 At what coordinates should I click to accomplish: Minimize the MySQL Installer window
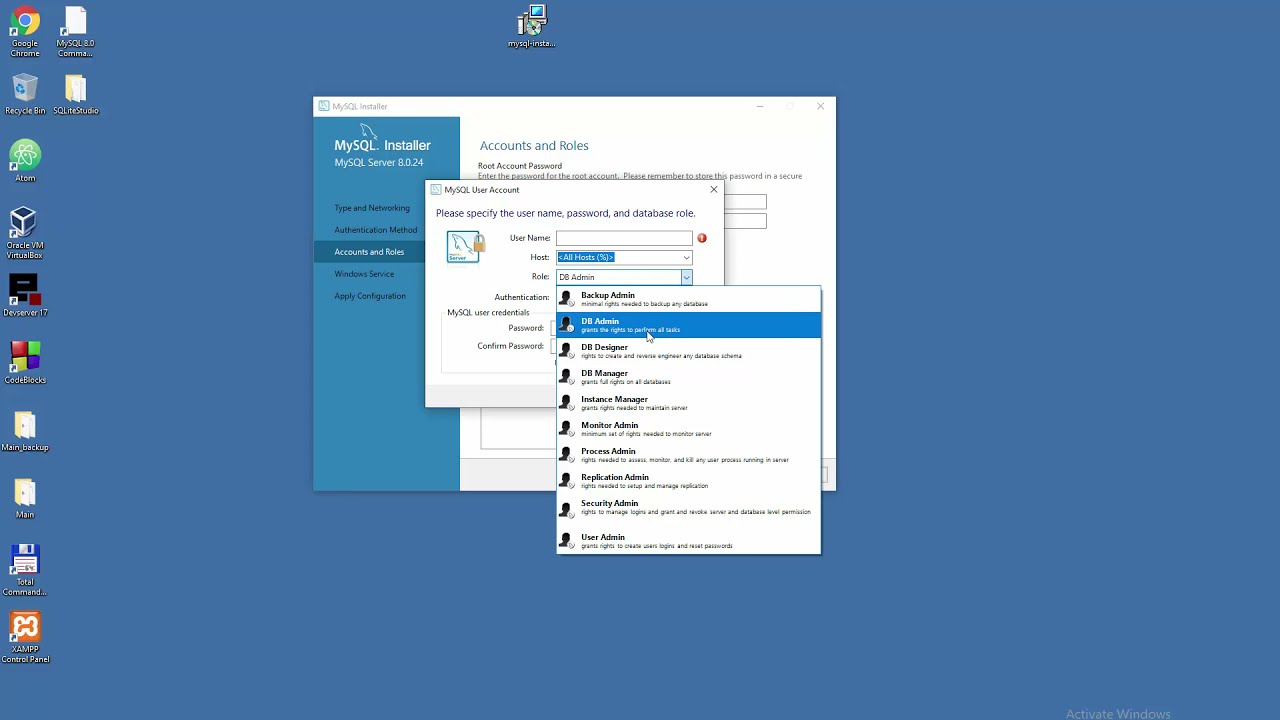click(760, 106)
